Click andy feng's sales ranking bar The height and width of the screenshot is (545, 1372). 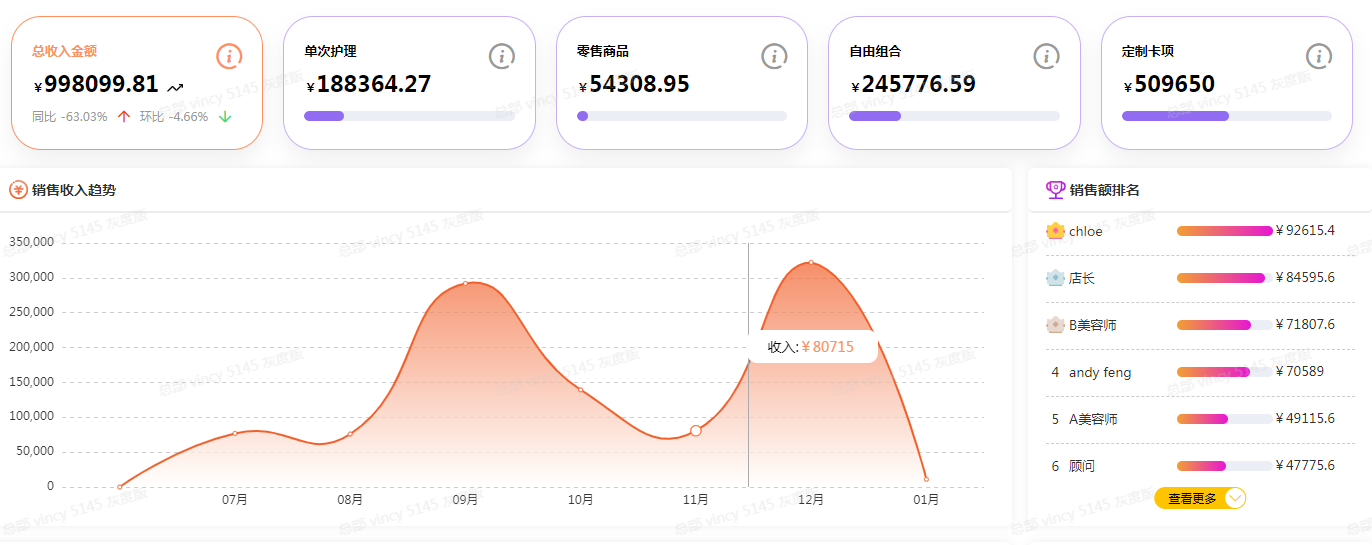click(1225, 372)
